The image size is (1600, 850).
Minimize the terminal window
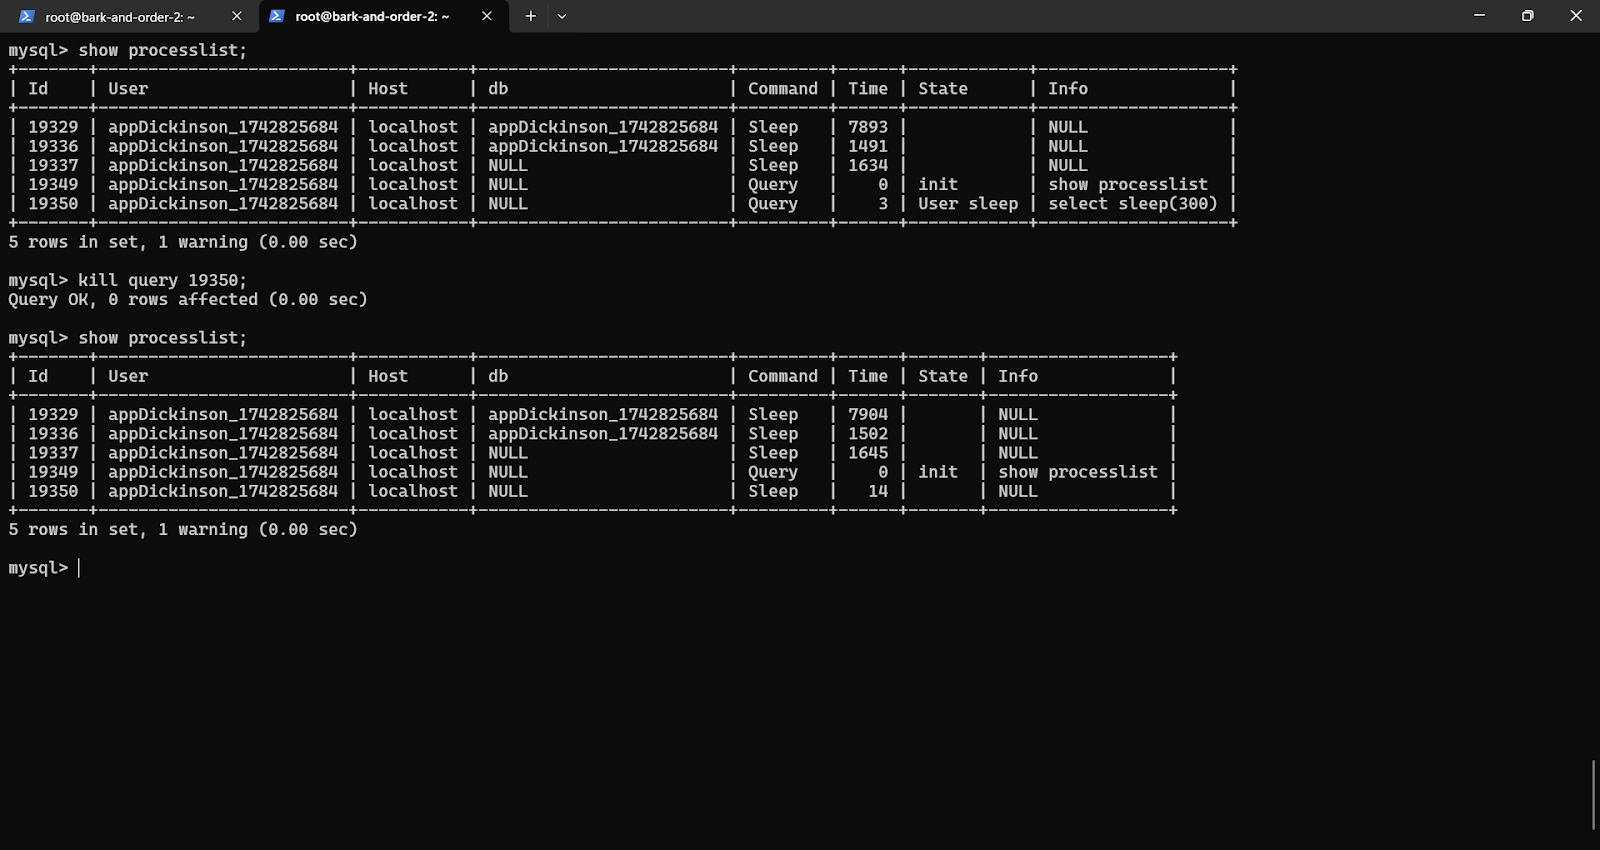point(1479,16)
